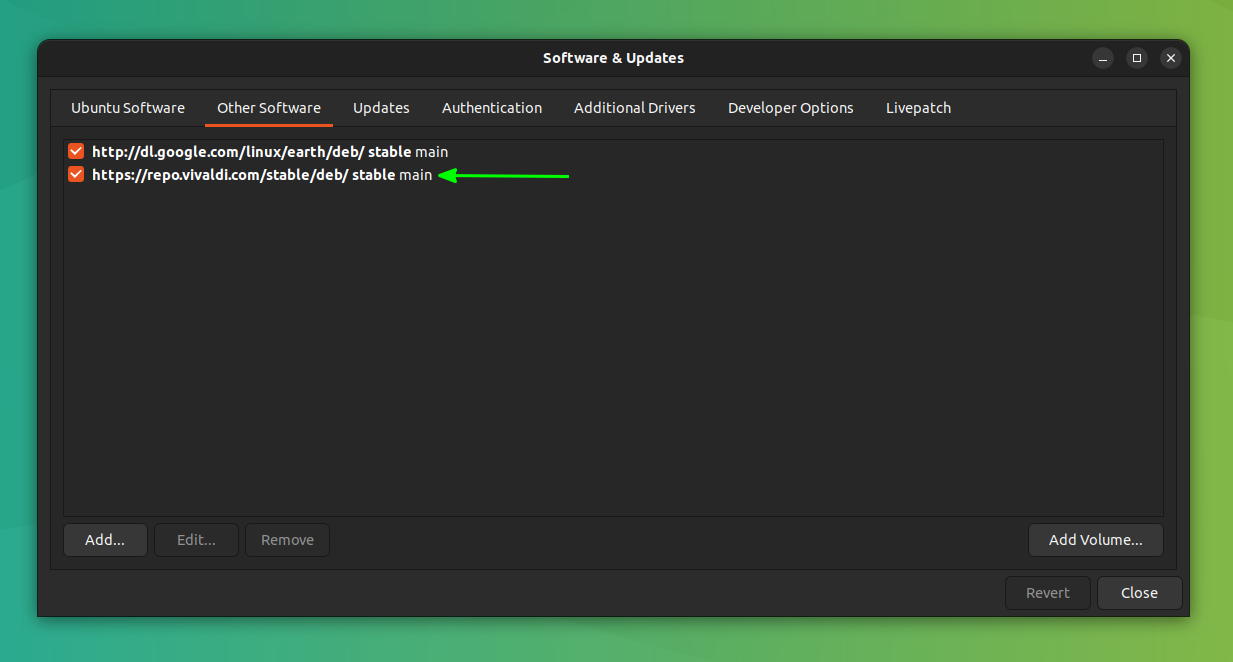1233x662 pixels.
Task: Re-enable the repo.vivaldi.com checkbox
Action: 75,174
